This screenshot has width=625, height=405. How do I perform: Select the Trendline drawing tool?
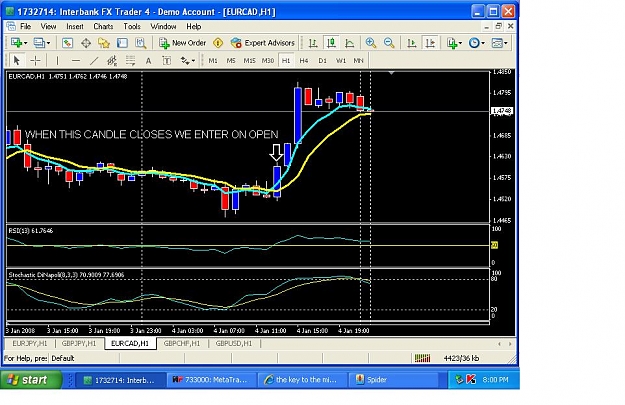(x=94, y=61)
